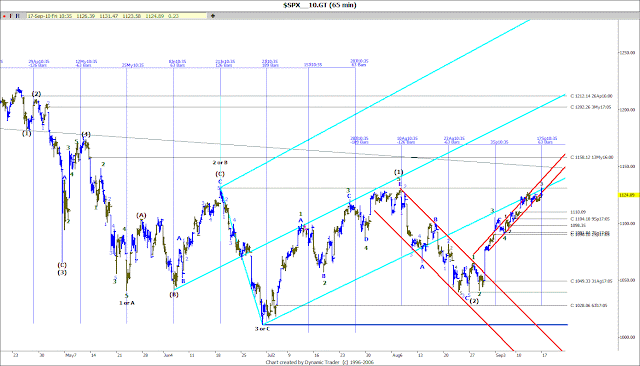The width and height of the screenshot is (640, 366).
Task: Select the 21My10:35 time cycle marker
Action: click(x=133, y=65)
